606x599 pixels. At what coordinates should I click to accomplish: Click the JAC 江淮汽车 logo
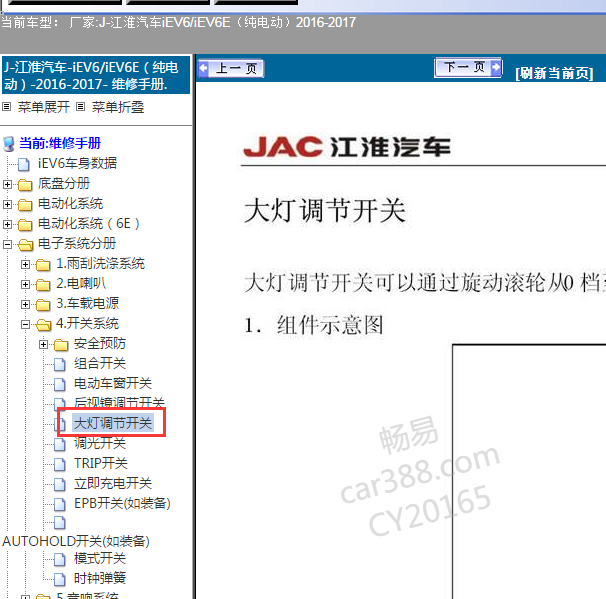[x=347, y=147]
